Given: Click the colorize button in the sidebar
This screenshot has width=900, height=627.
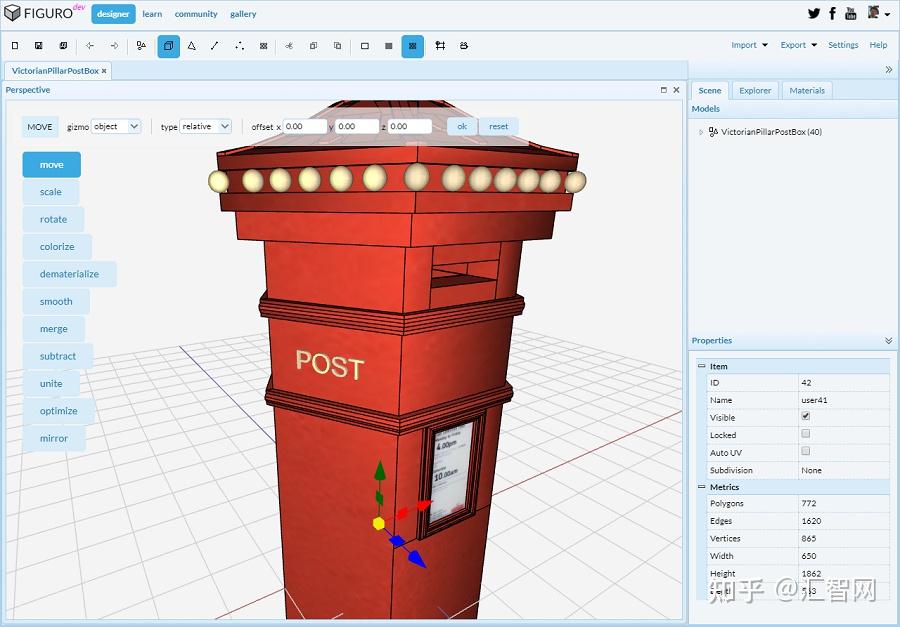Looking at the screenshot, I should pos(57,246).
